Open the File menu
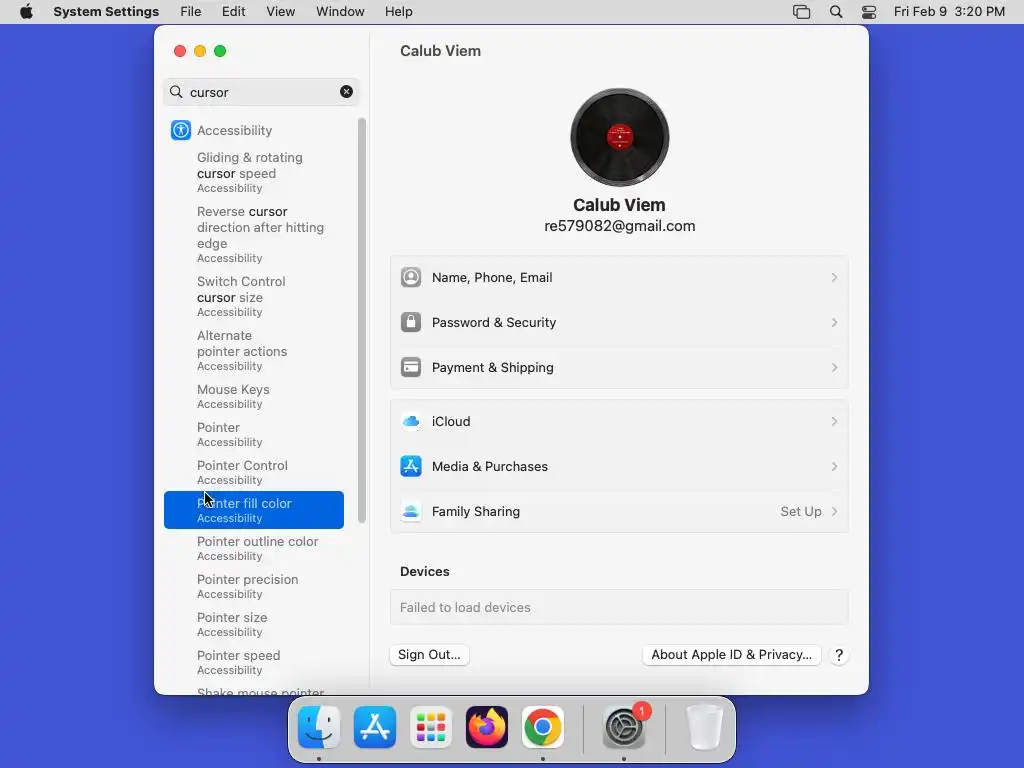 click(x=191, y=12)
